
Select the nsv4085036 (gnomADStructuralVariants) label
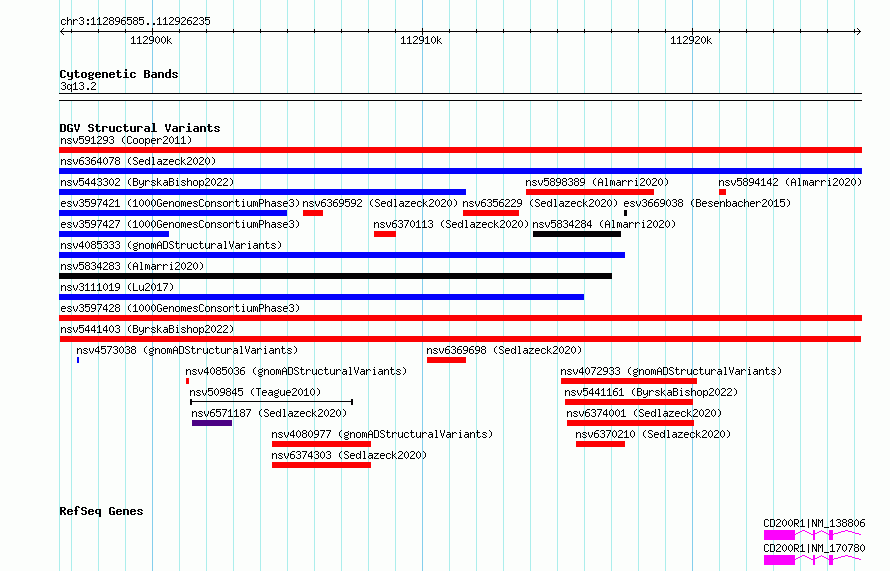click(x=296, y=371)
